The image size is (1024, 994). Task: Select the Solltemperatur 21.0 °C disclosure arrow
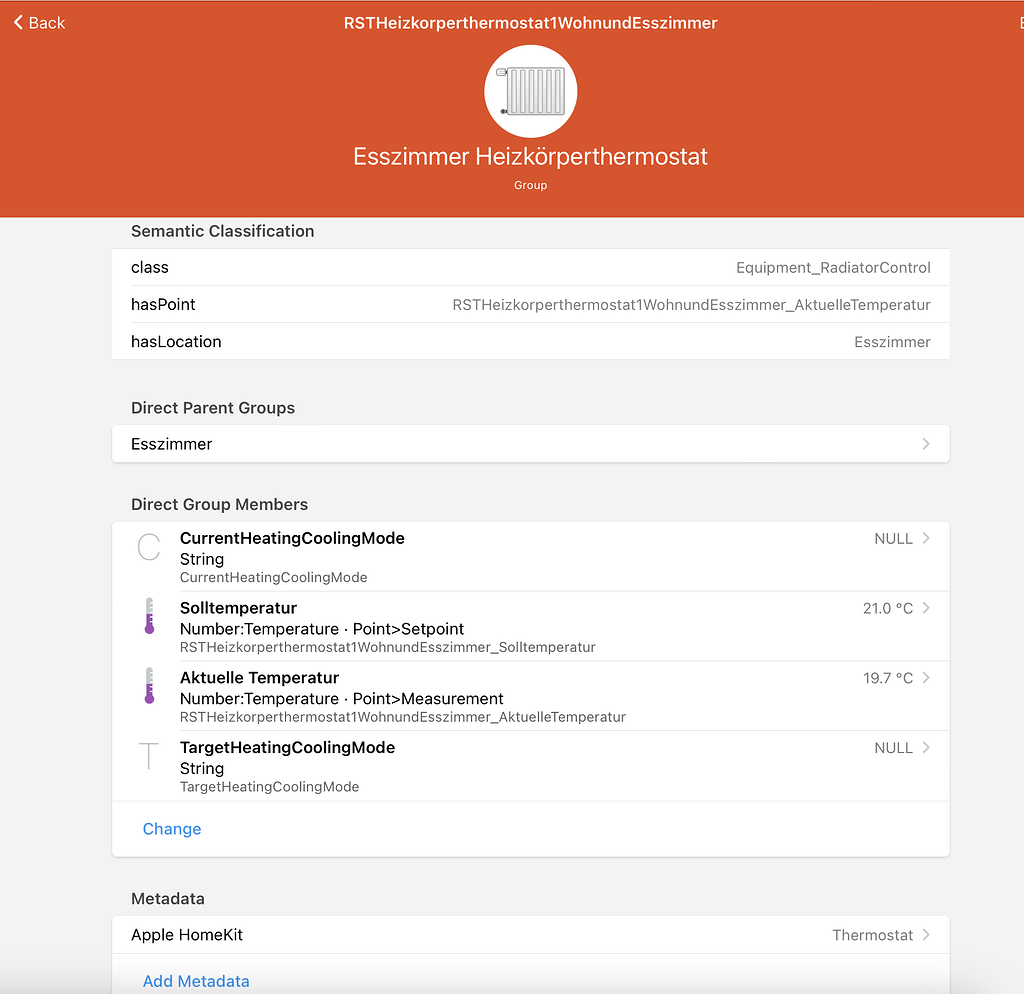click(x=920, y=607)
